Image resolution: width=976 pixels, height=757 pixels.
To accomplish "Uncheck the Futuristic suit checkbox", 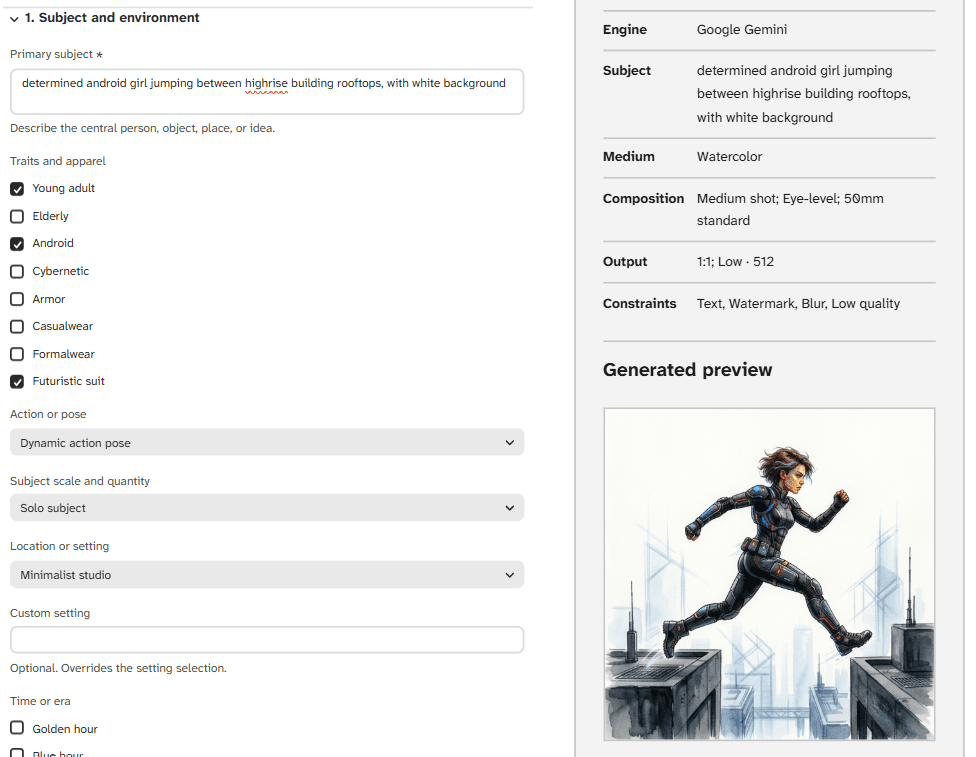I will [x=17, y=382].
